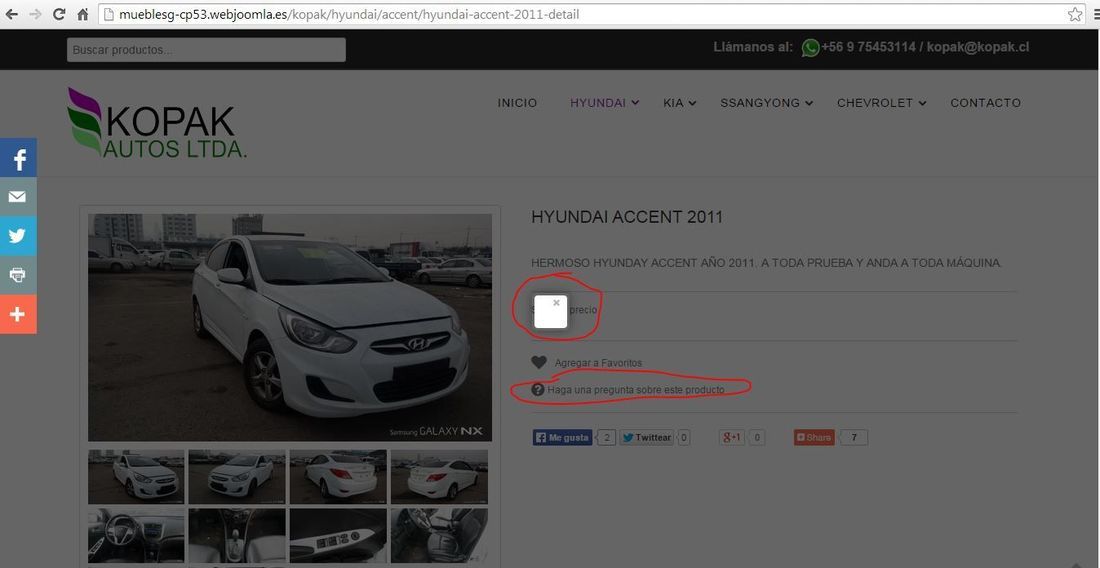
Task: Open the HYUNDAI menu item
Action: pyautogui.click(x=598, y=103)
